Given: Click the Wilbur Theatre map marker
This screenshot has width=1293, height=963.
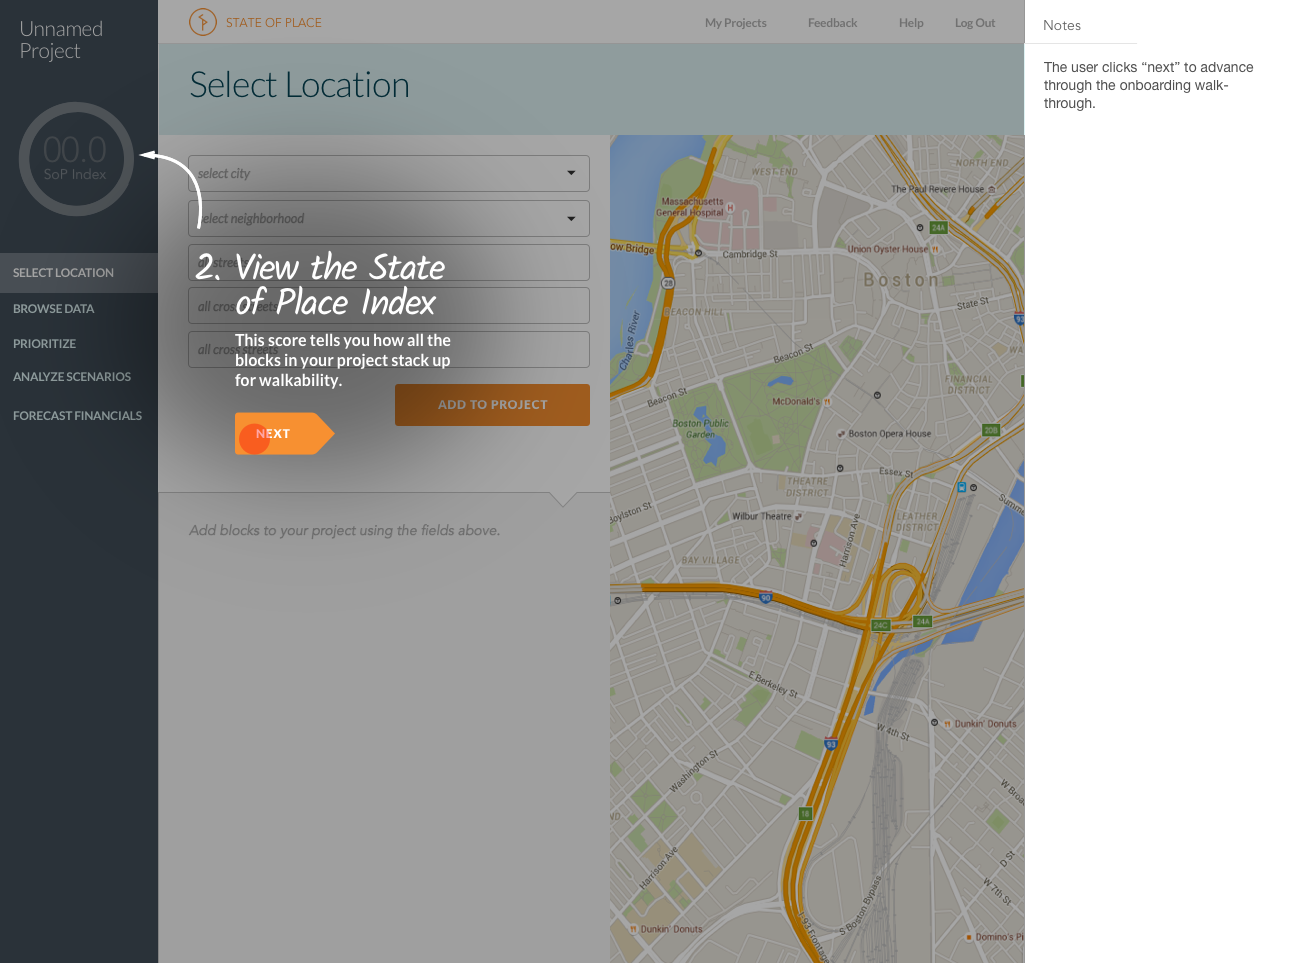Looking at the screenshot, I should [767, 517].
